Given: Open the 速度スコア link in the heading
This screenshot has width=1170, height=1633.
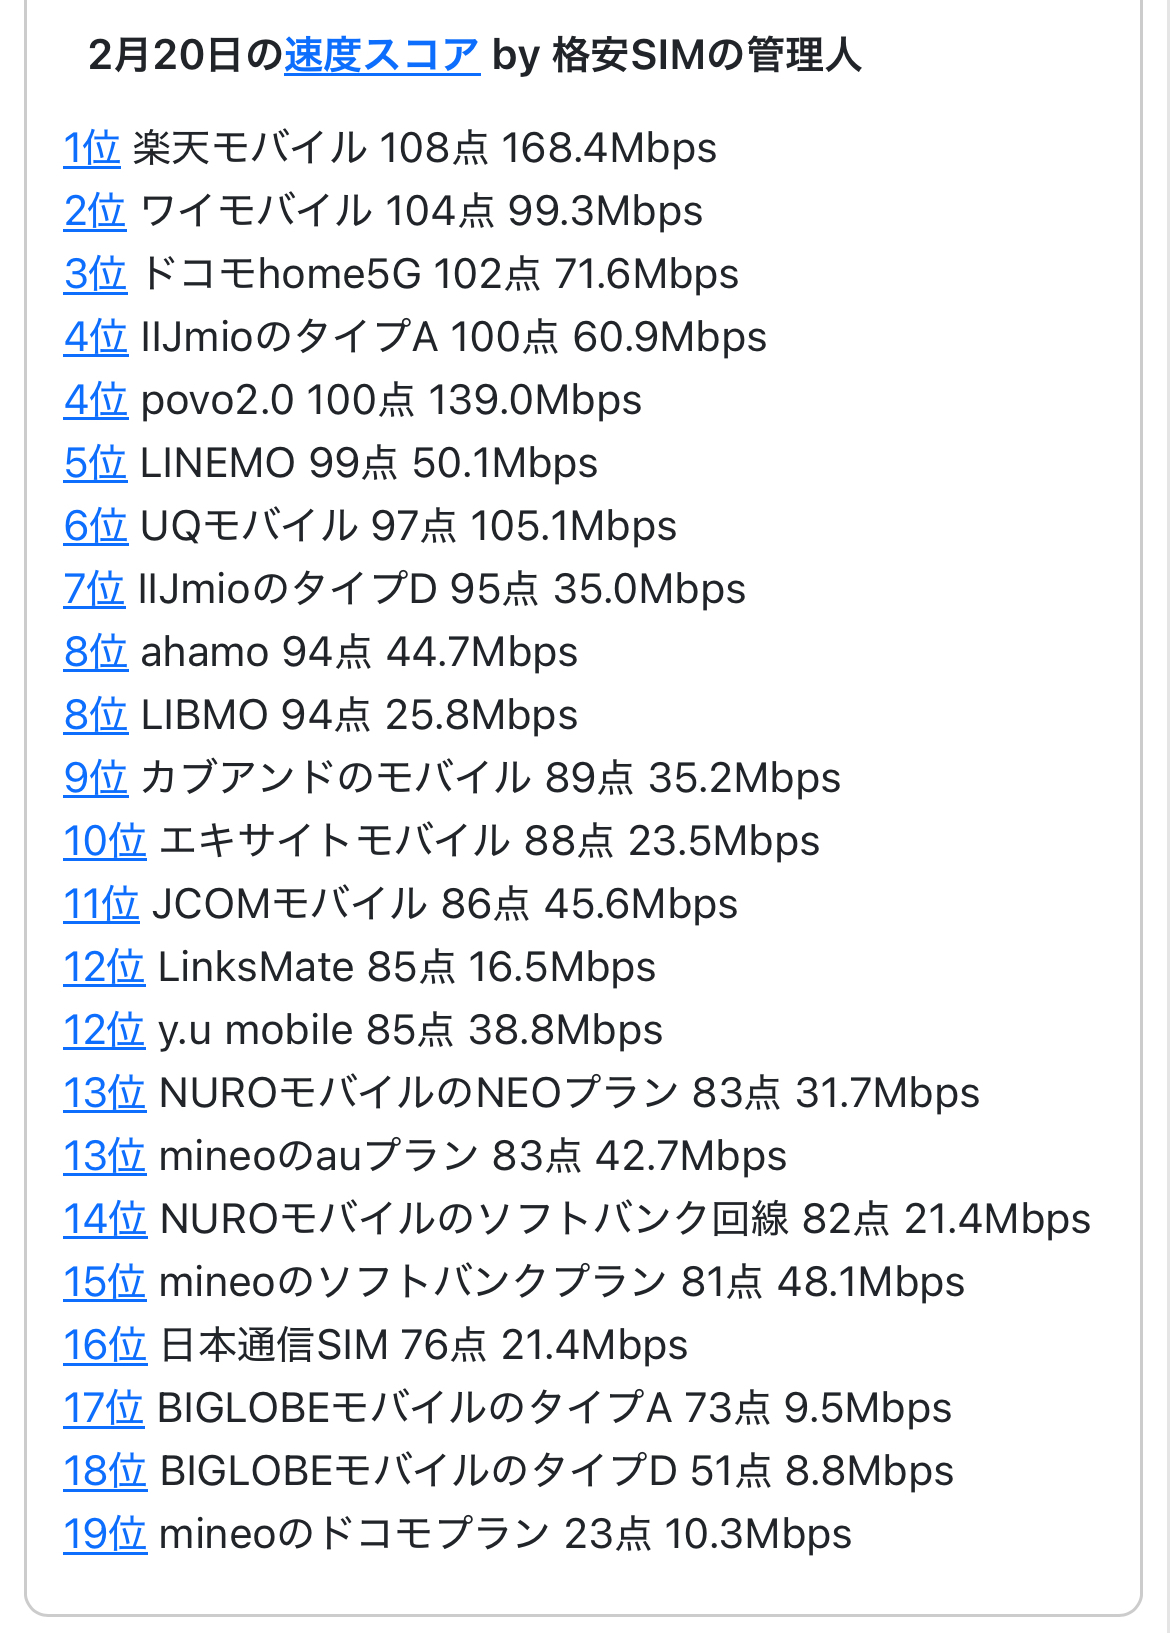Looking at the screenshot, I should click(381, 56).
